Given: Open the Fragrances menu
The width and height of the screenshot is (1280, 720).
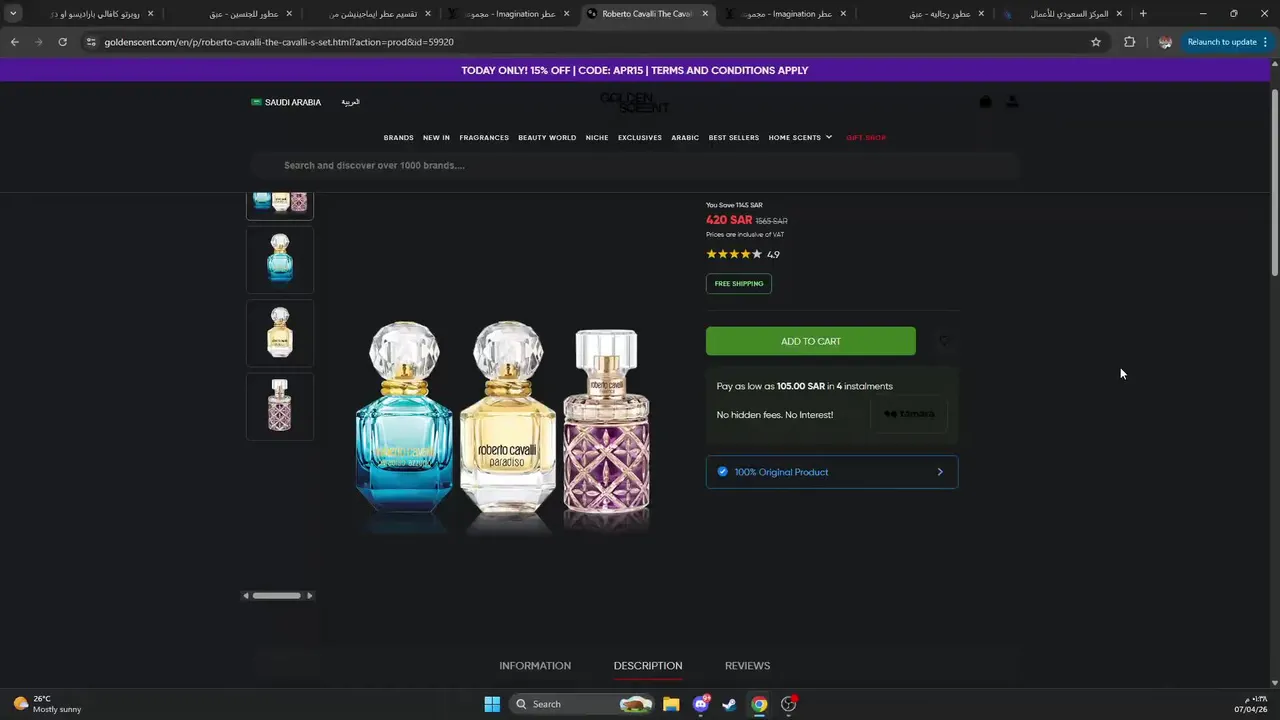Looking at the screenshot, I should pos(484,138).
